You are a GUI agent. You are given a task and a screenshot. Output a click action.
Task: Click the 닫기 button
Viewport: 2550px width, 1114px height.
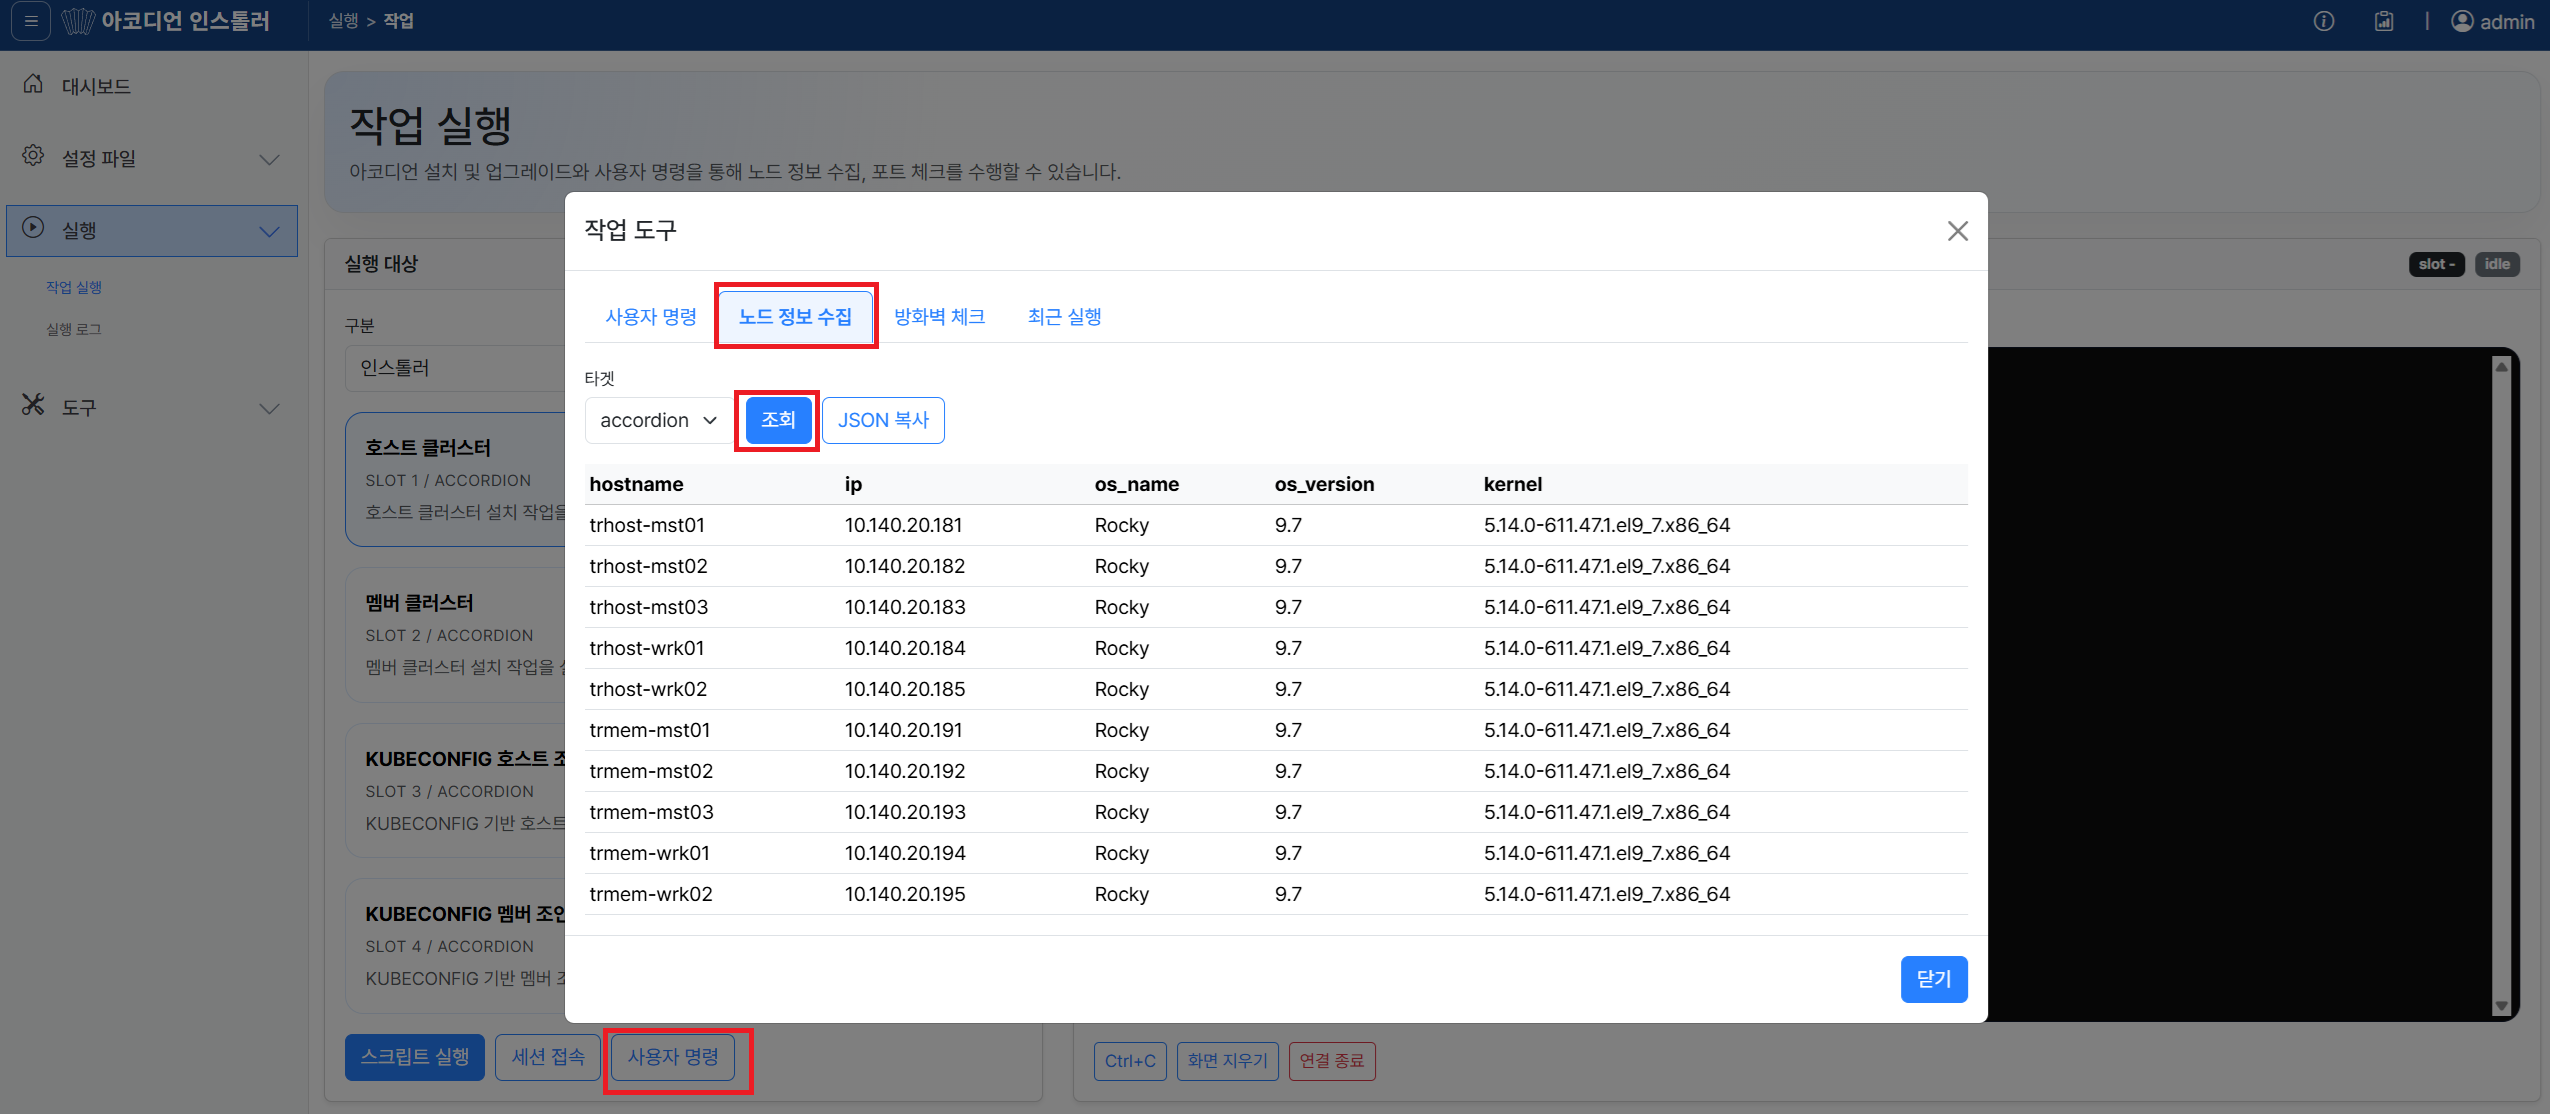tap(1933, 979)
